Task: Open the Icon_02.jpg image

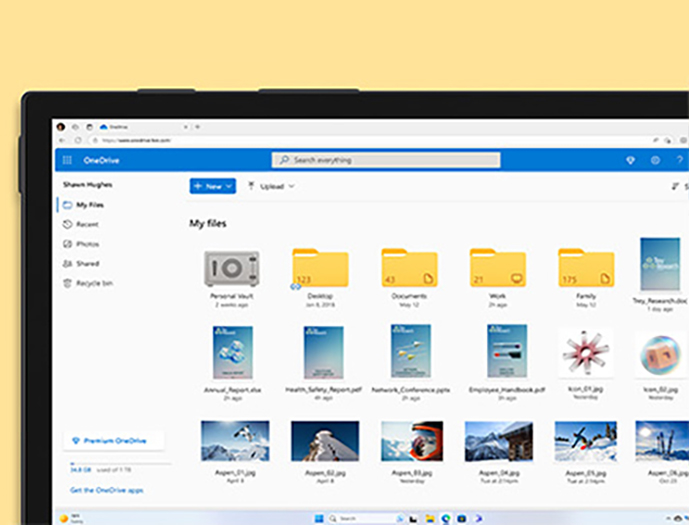Action: click(662, 355)
